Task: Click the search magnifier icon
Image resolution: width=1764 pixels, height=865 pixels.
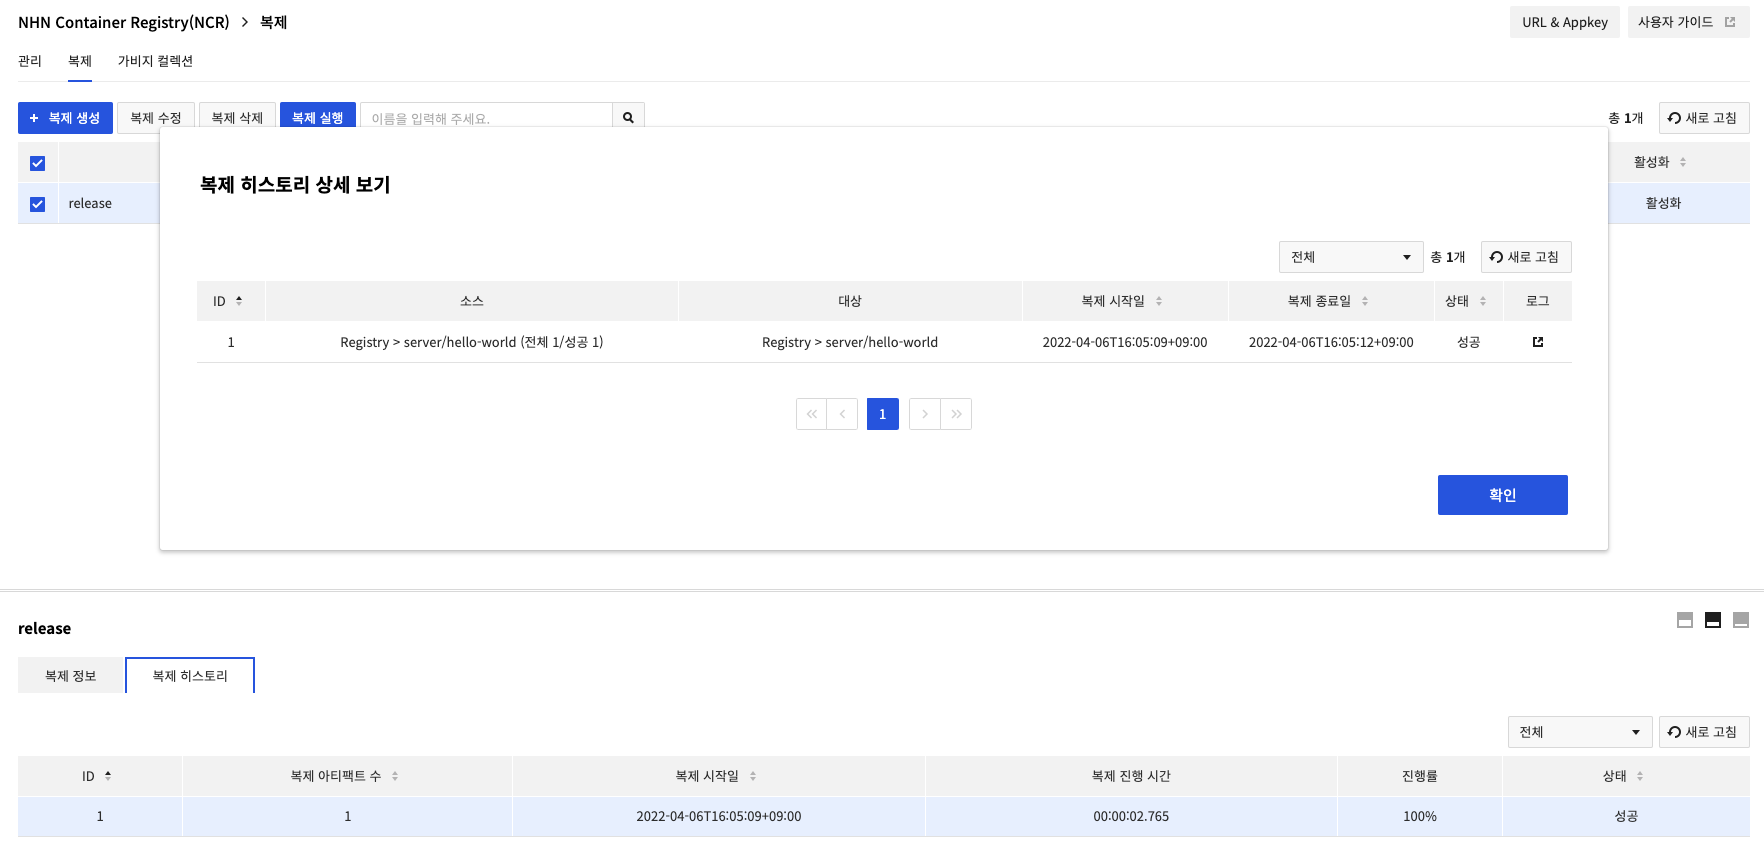Action: click(x=628, y=118)
